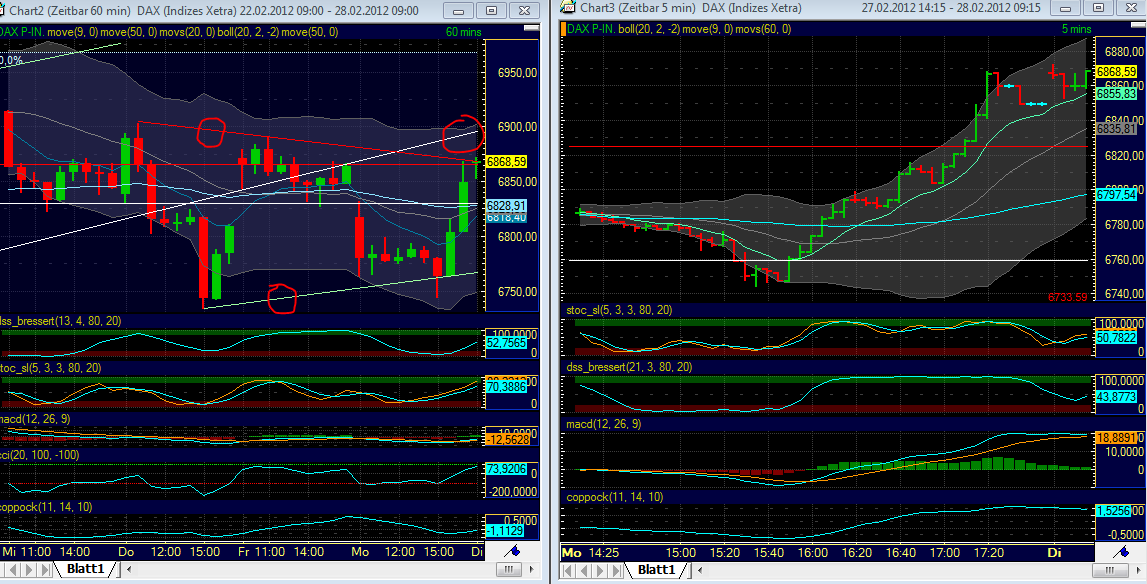Click the 70,3886 stochastic value in Chart2
This screenshot has width=1147, height=584.
[x=506, y=387]
